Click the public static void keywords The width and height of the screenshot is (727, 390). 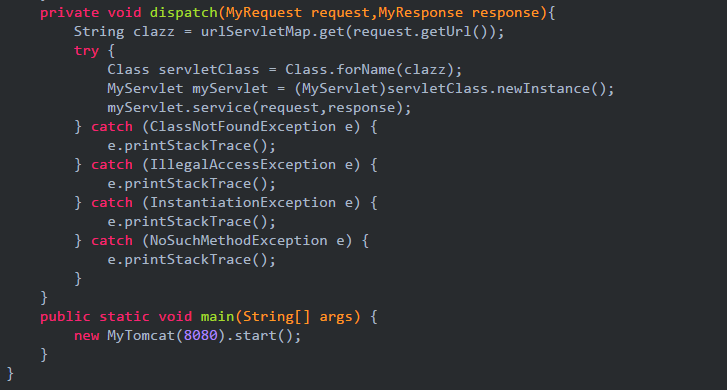coord(116,317)
